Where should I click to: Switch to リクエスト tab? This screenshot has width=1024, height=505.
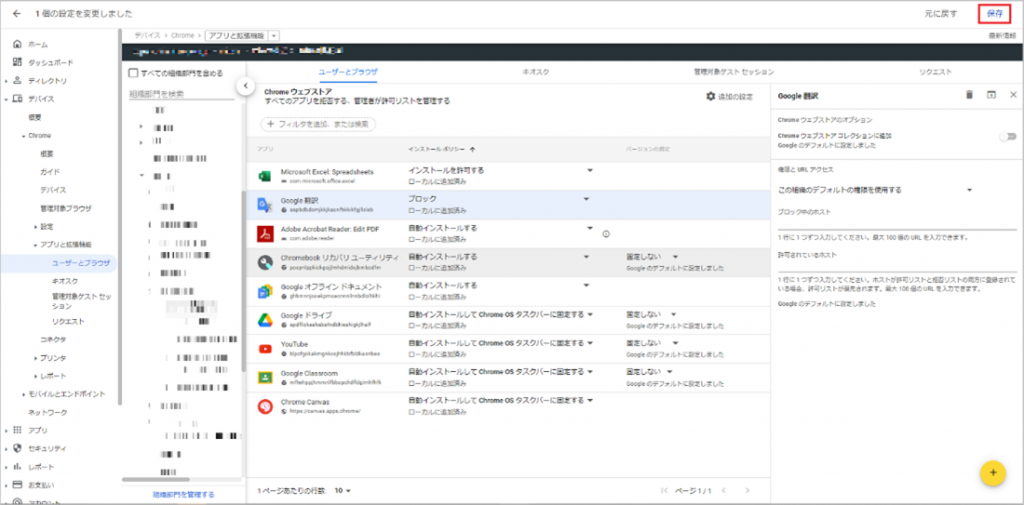[935, 73]
